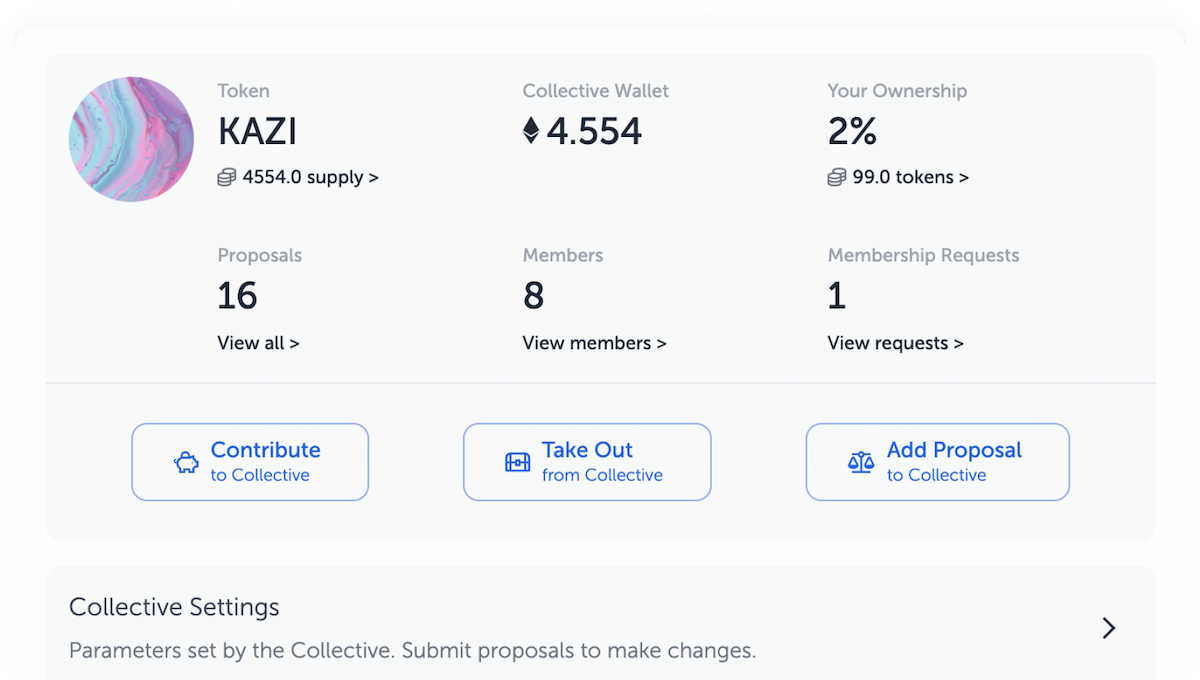Open the members list via View members
Screen dimensions: 1200x680
(594, 342)
